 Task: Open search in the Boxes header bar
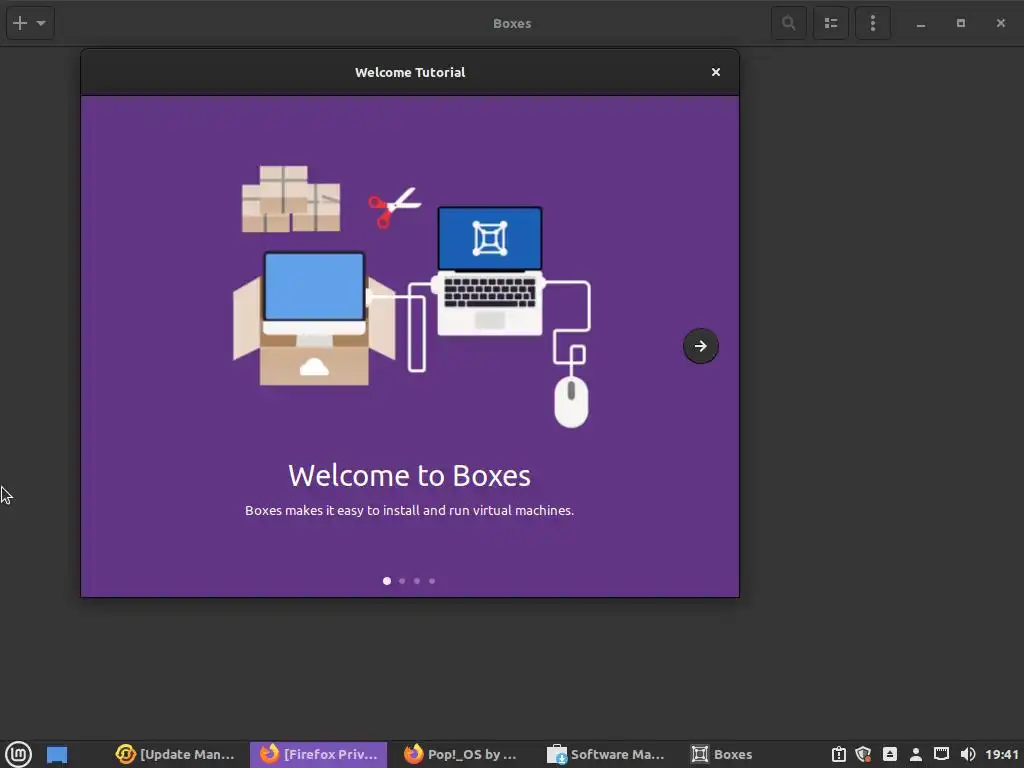(788, 24)
